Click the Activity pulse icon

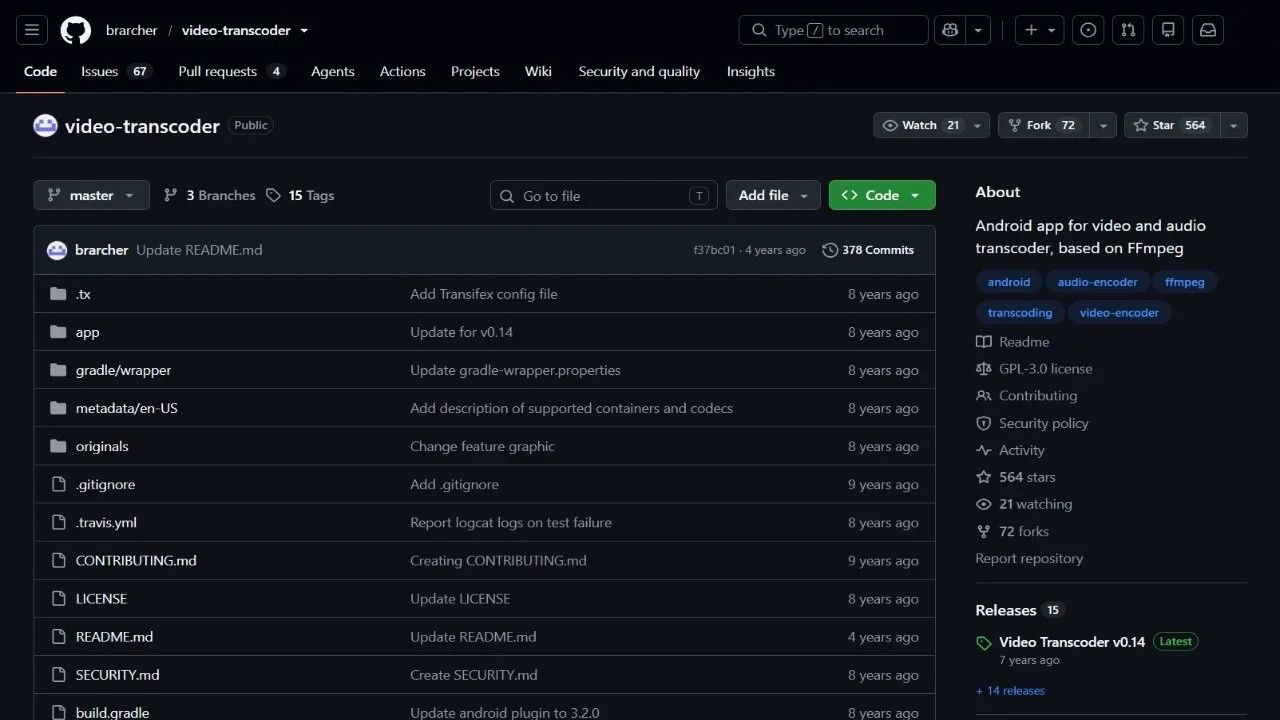click(984, 450)
